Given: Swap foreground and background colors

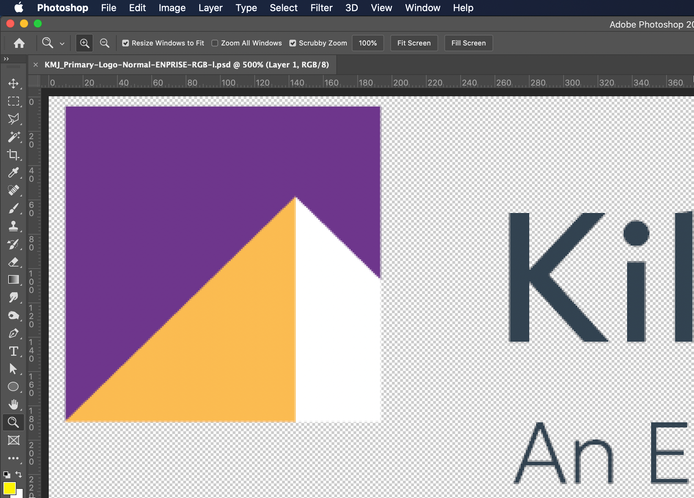Looking at the screenshot, I should click(x=19, y=474).
